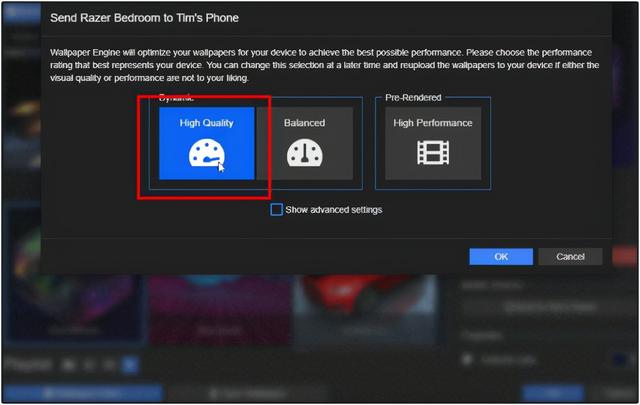Click the blurred blue button below the properties panel
This screenshot has width=640, height=405.
(x=552, y=394)
